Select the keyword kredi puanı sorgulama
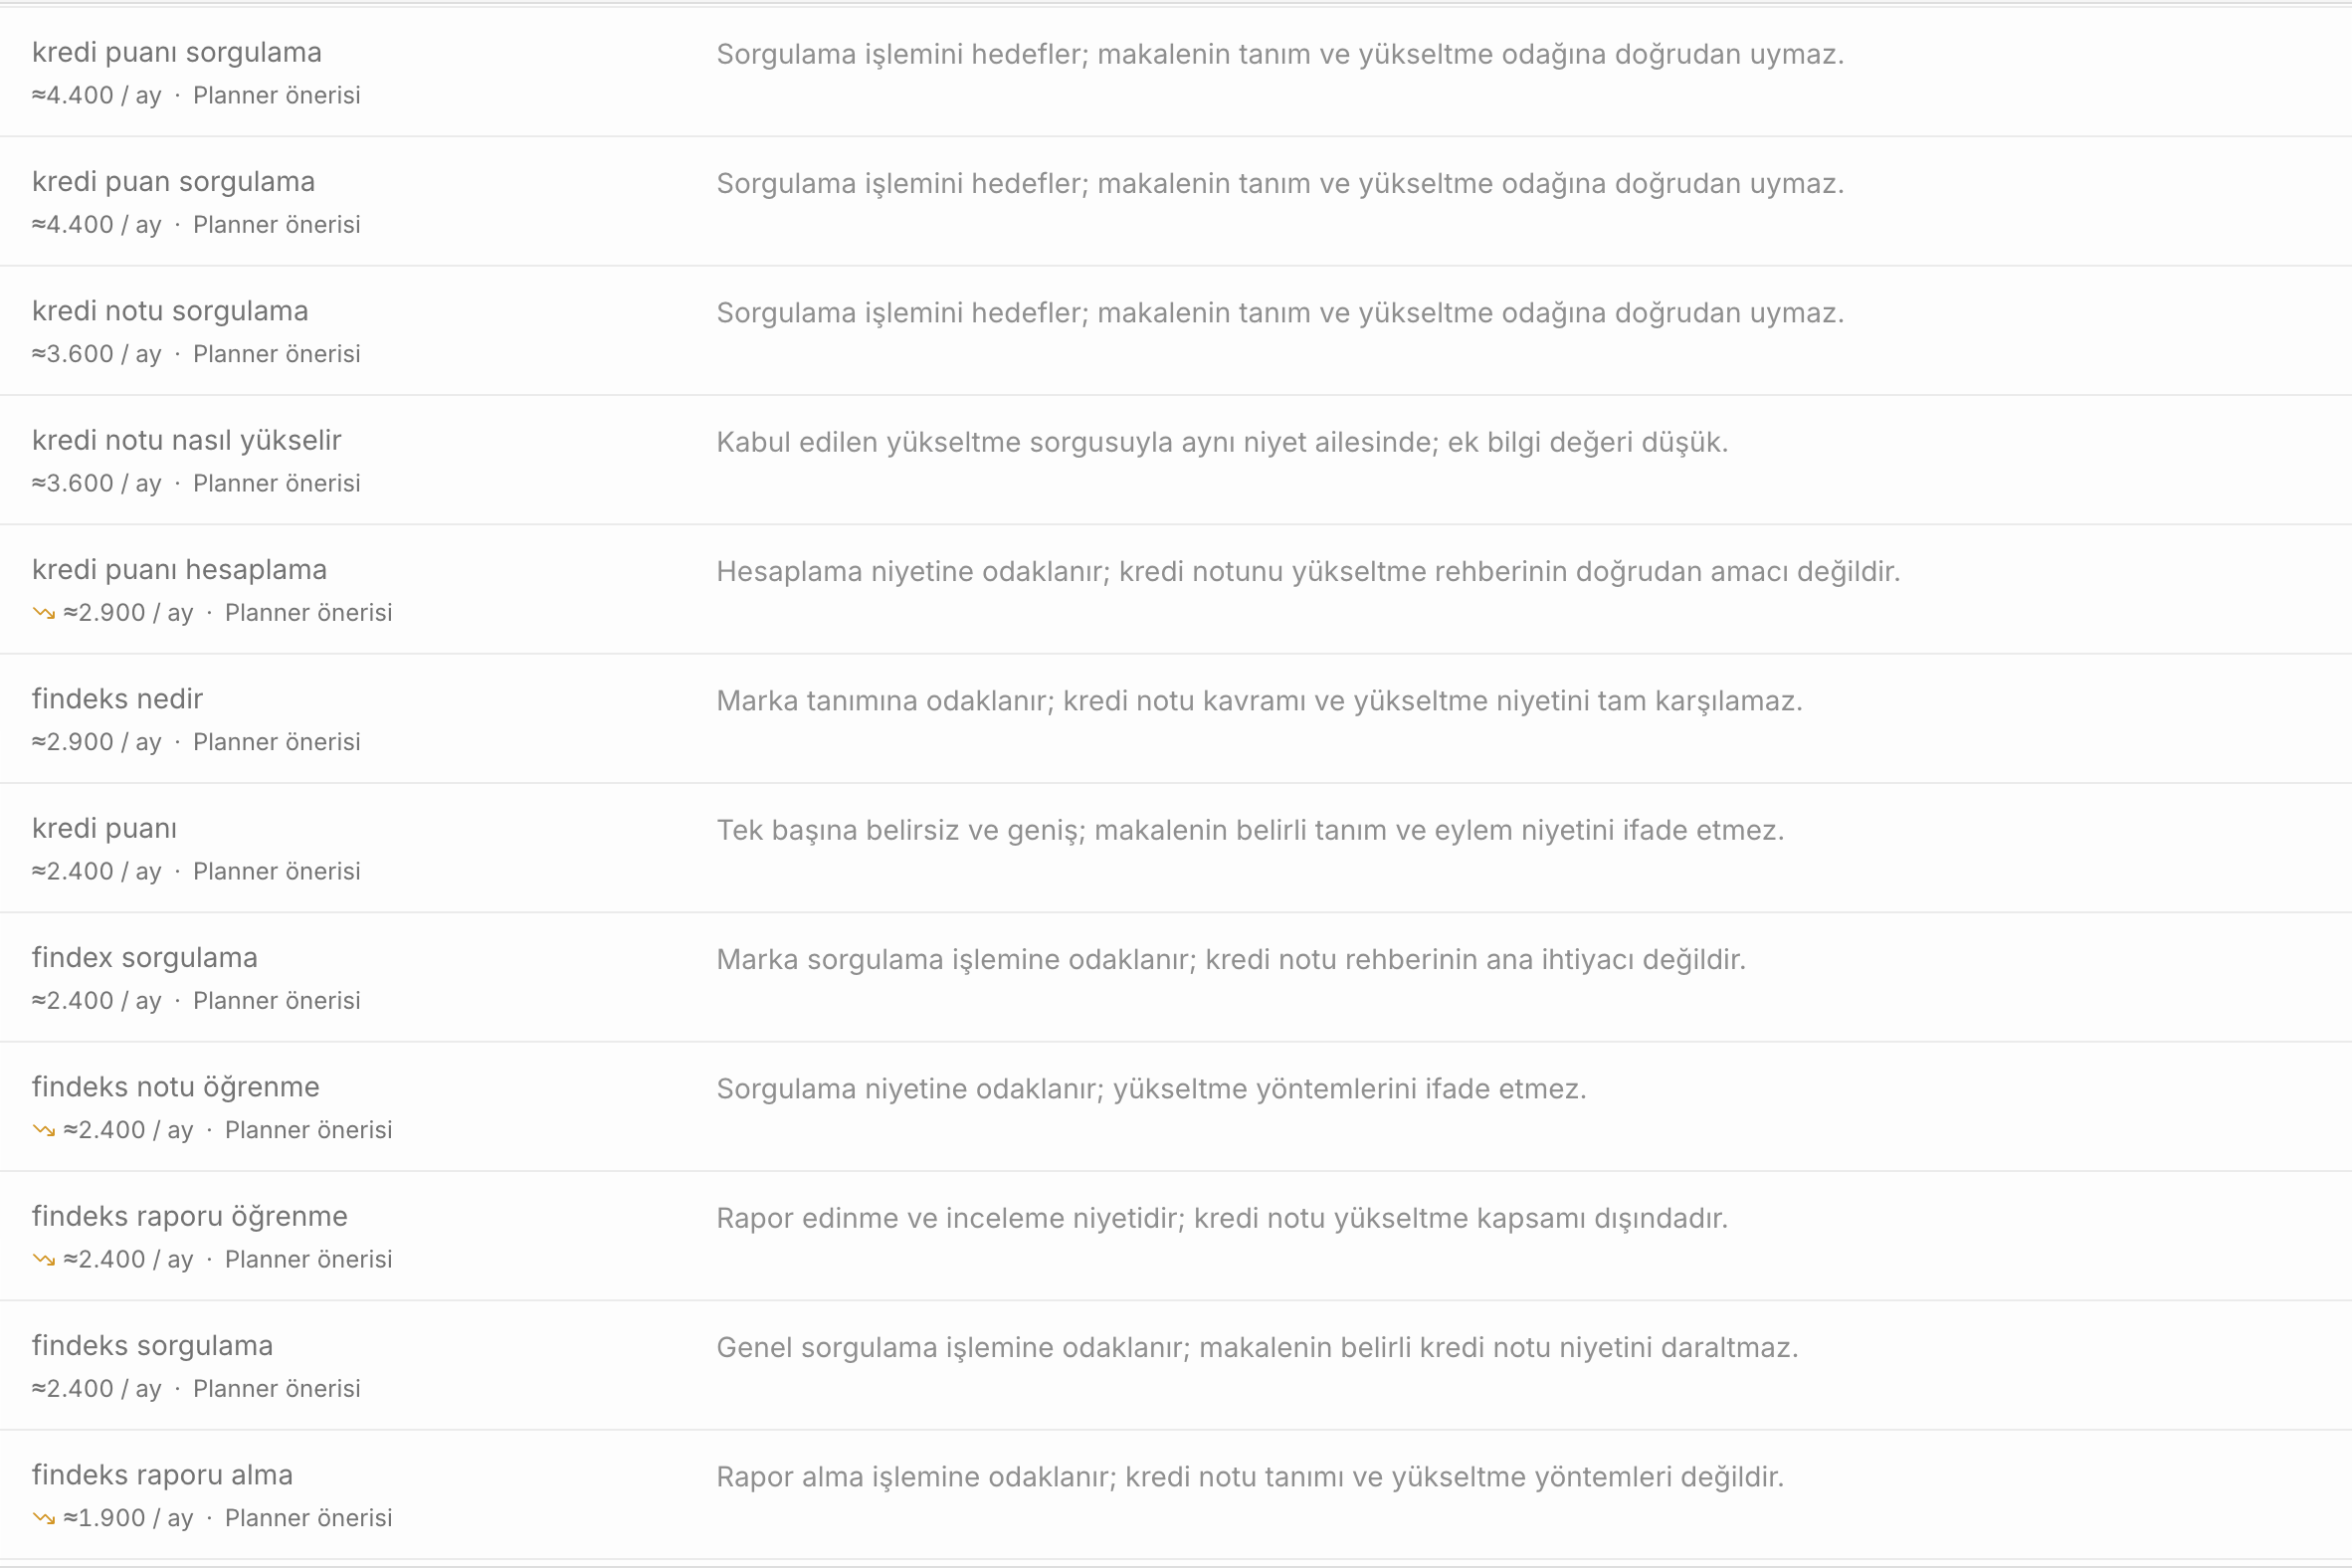This screenshot has width=2352, height=1568. tap(177, 52)
